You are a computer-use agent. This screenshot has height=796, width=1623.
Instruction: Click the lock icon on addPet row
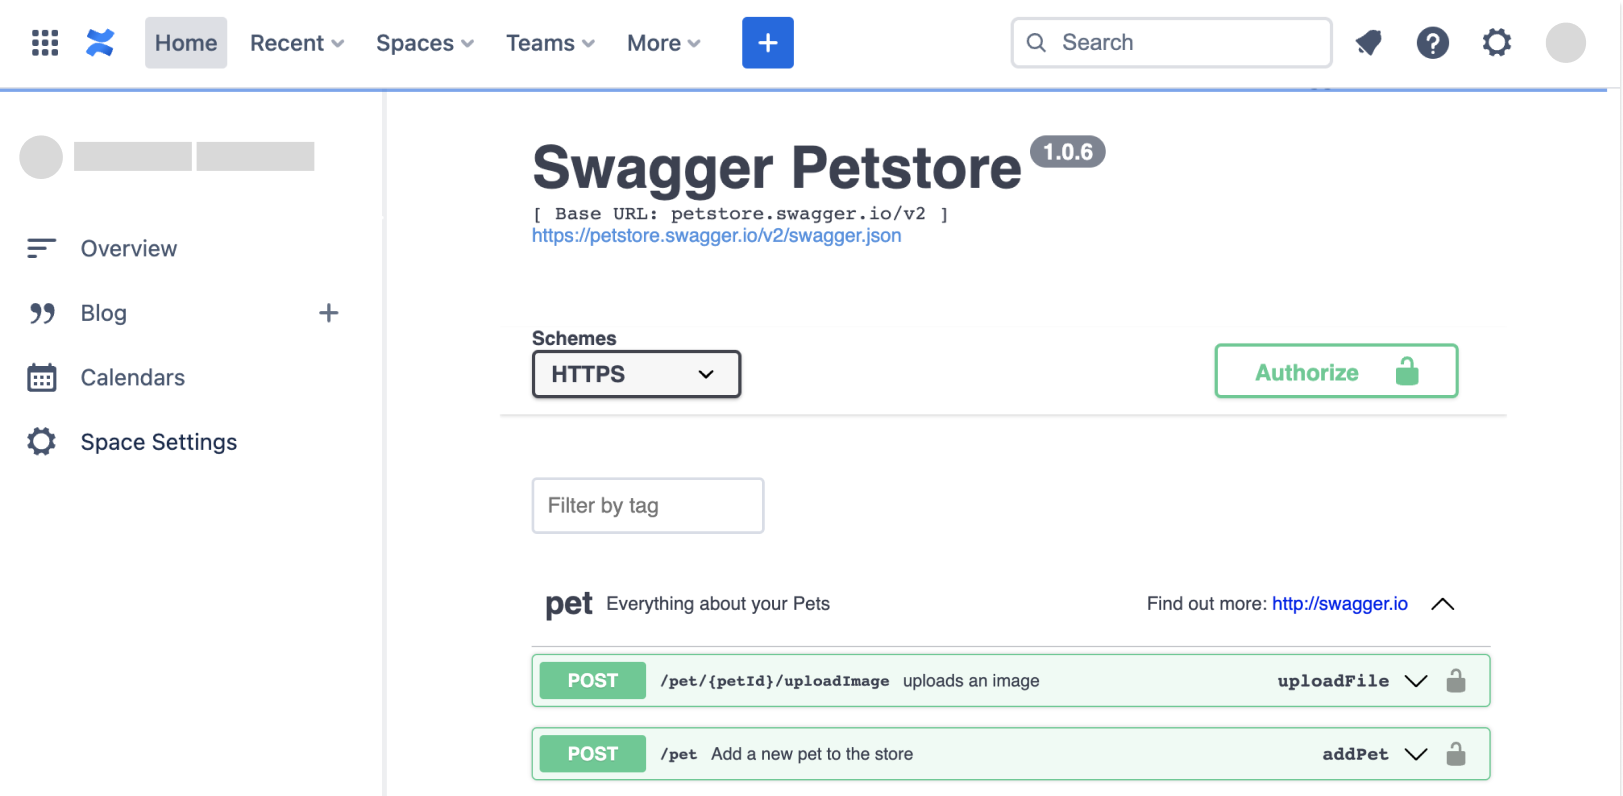click(1456, 754)
